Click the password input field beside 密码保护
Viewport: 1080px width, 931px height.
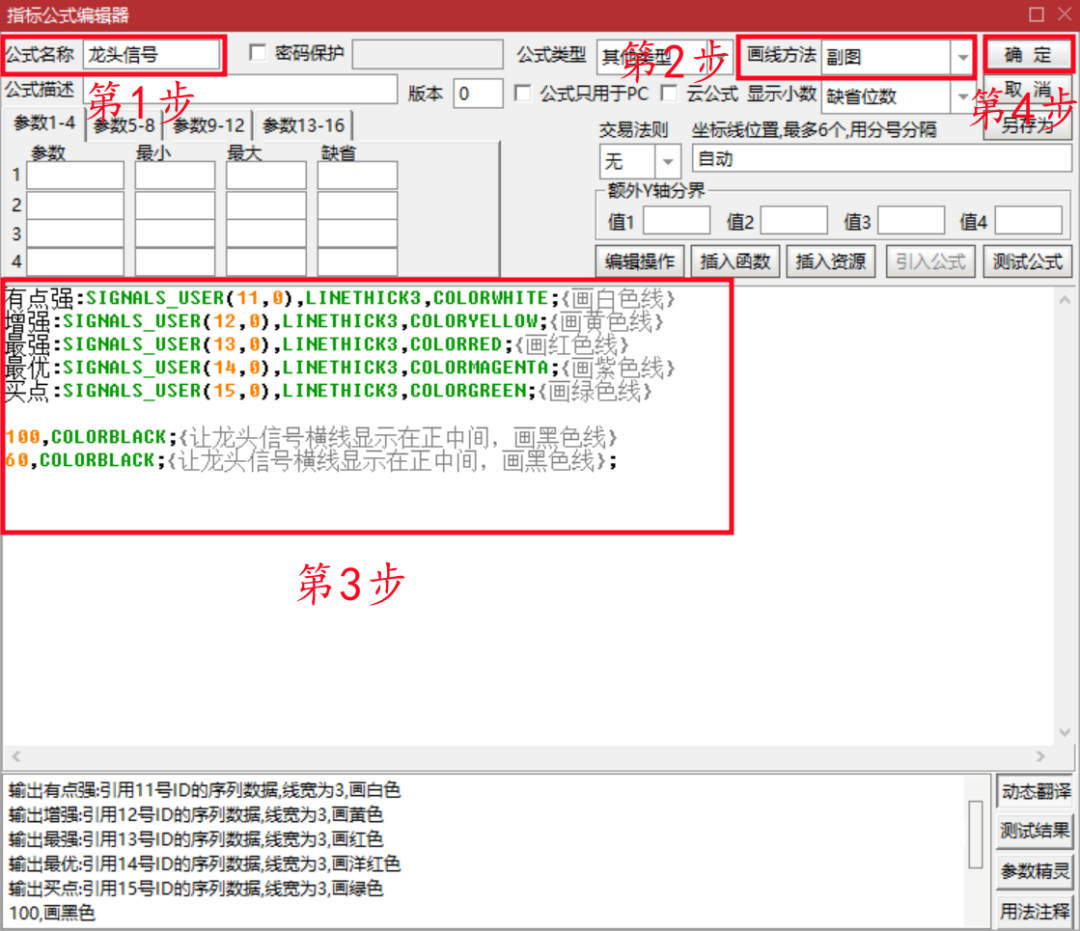[428, 54]
